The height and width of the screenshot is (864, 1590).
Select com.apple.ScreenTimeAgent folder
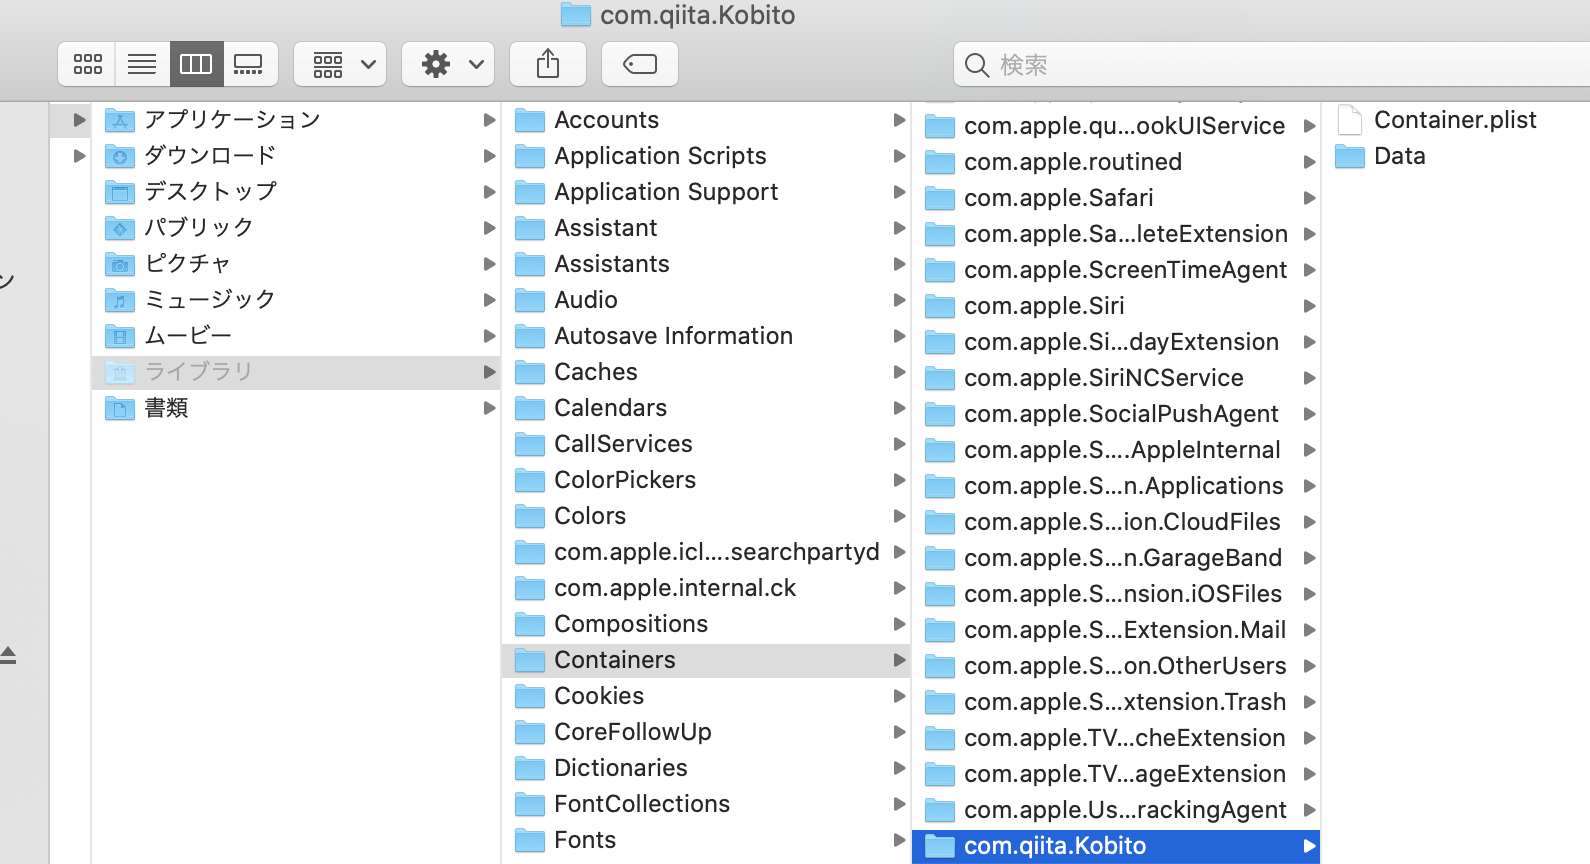[1116, 270]
